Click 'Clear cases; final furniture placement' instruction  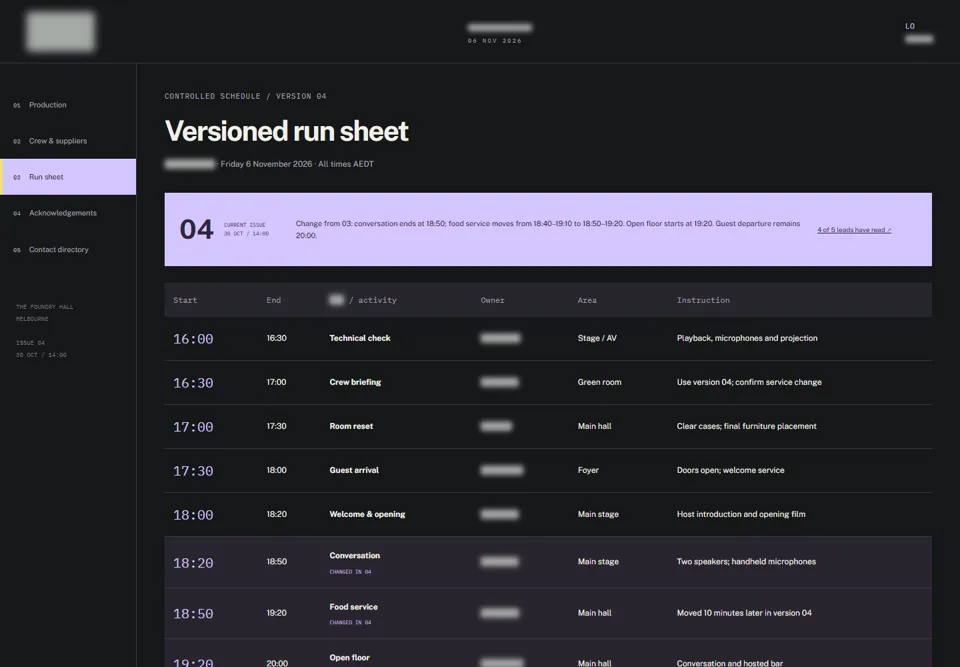[746, 426]
